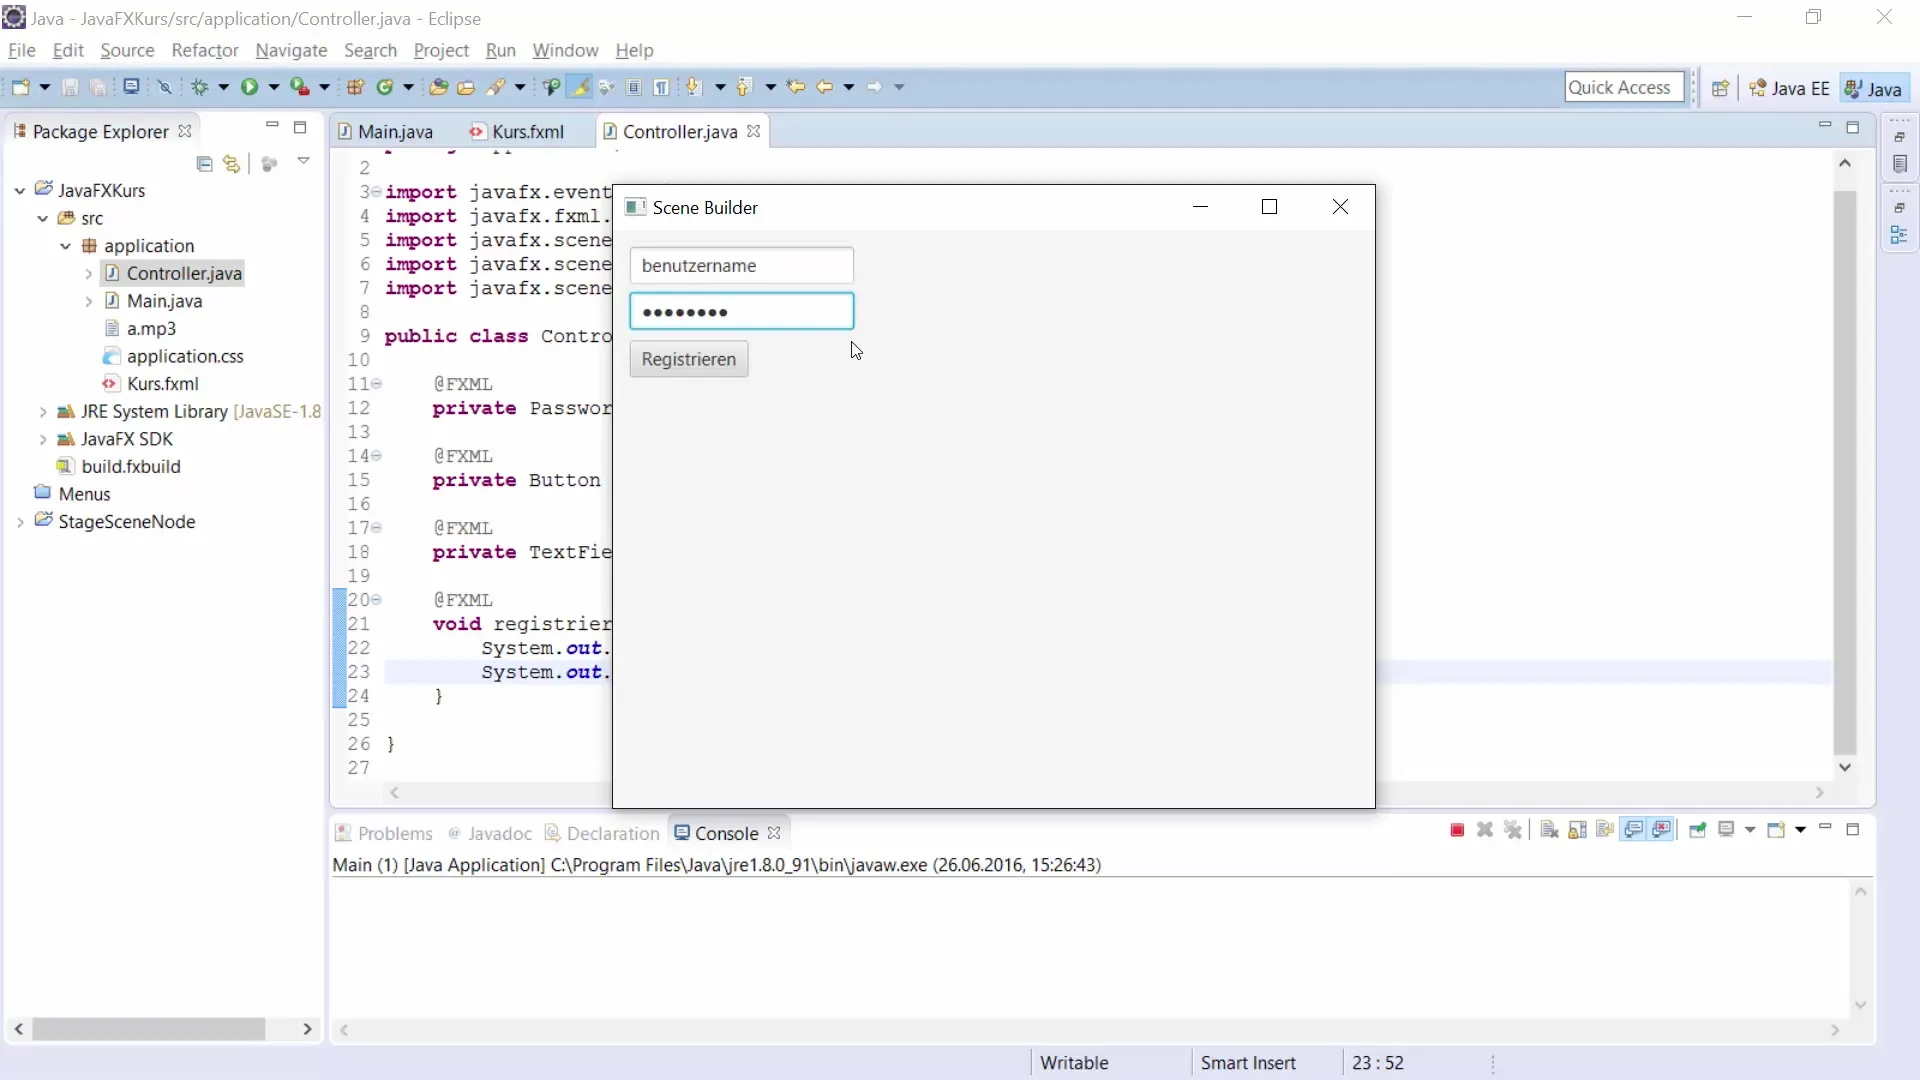Click the green Run toolbar icon
1920x1080 pixels.
[x=249, y=87]
